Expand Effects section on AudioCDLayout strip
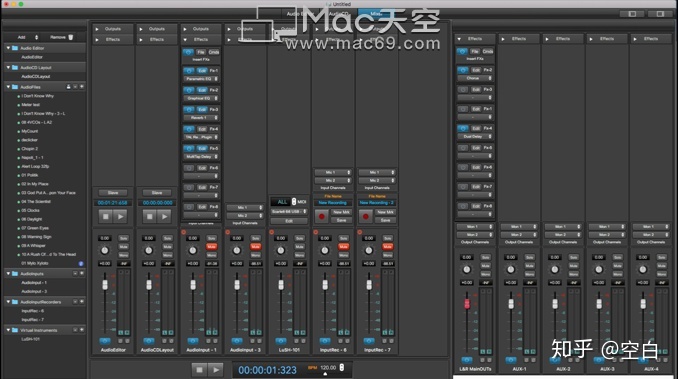Image resolution: width=678 pixels, height=379 pixels. pos(141,39)
